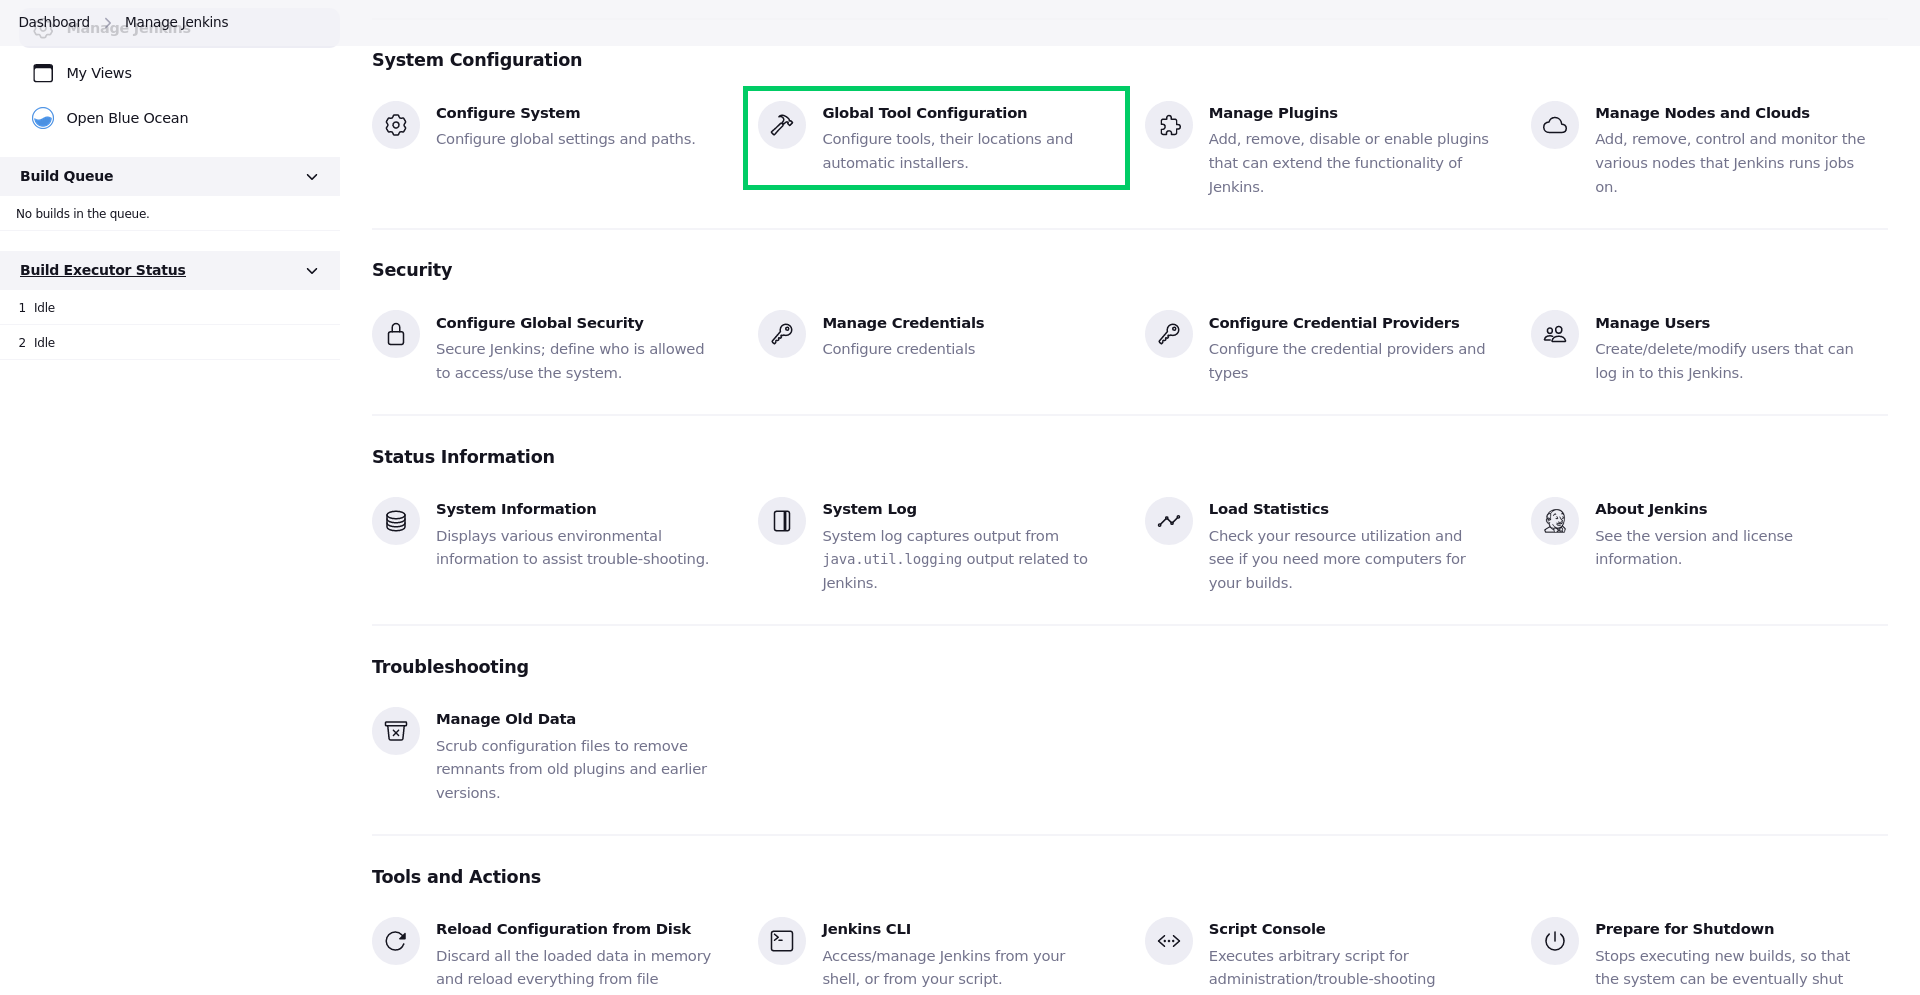Open Manage Users title link

click(x=1652, y=323)
